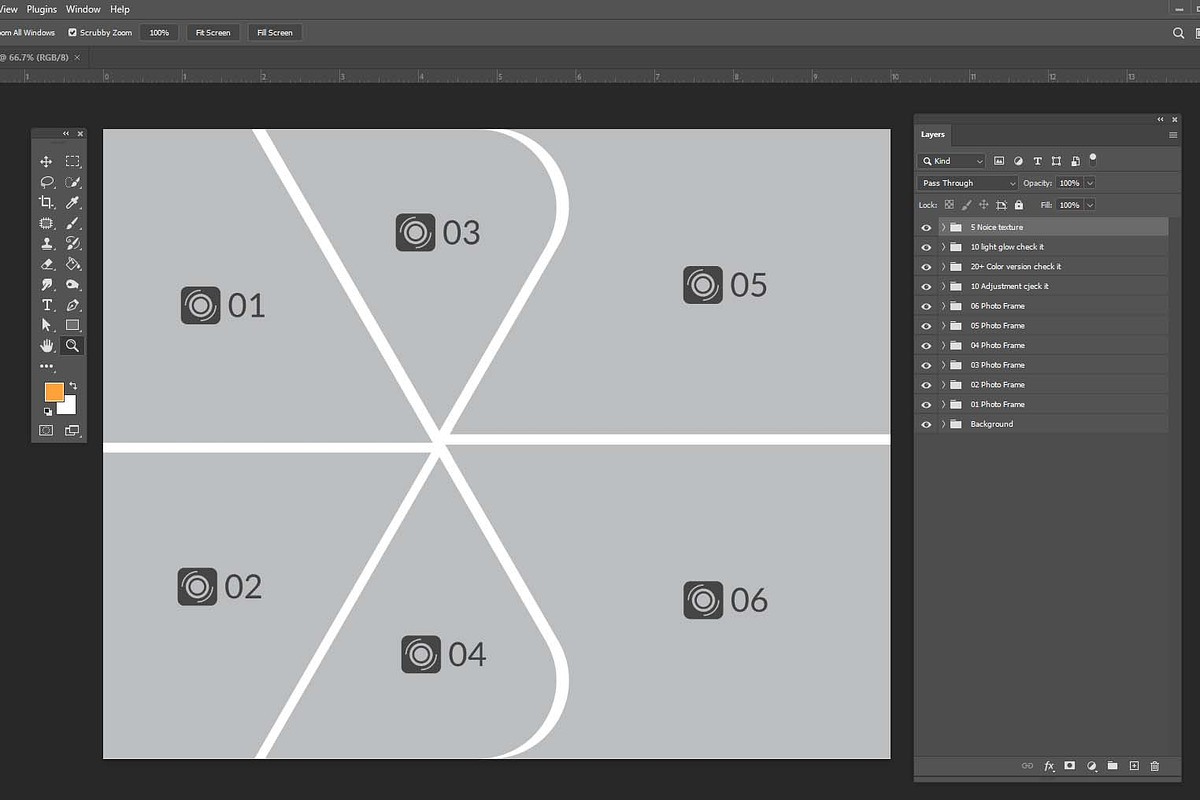Open the Pass Through blend mode dropdown
This screenshot has height=800, width=1200.
coord(967,183)
